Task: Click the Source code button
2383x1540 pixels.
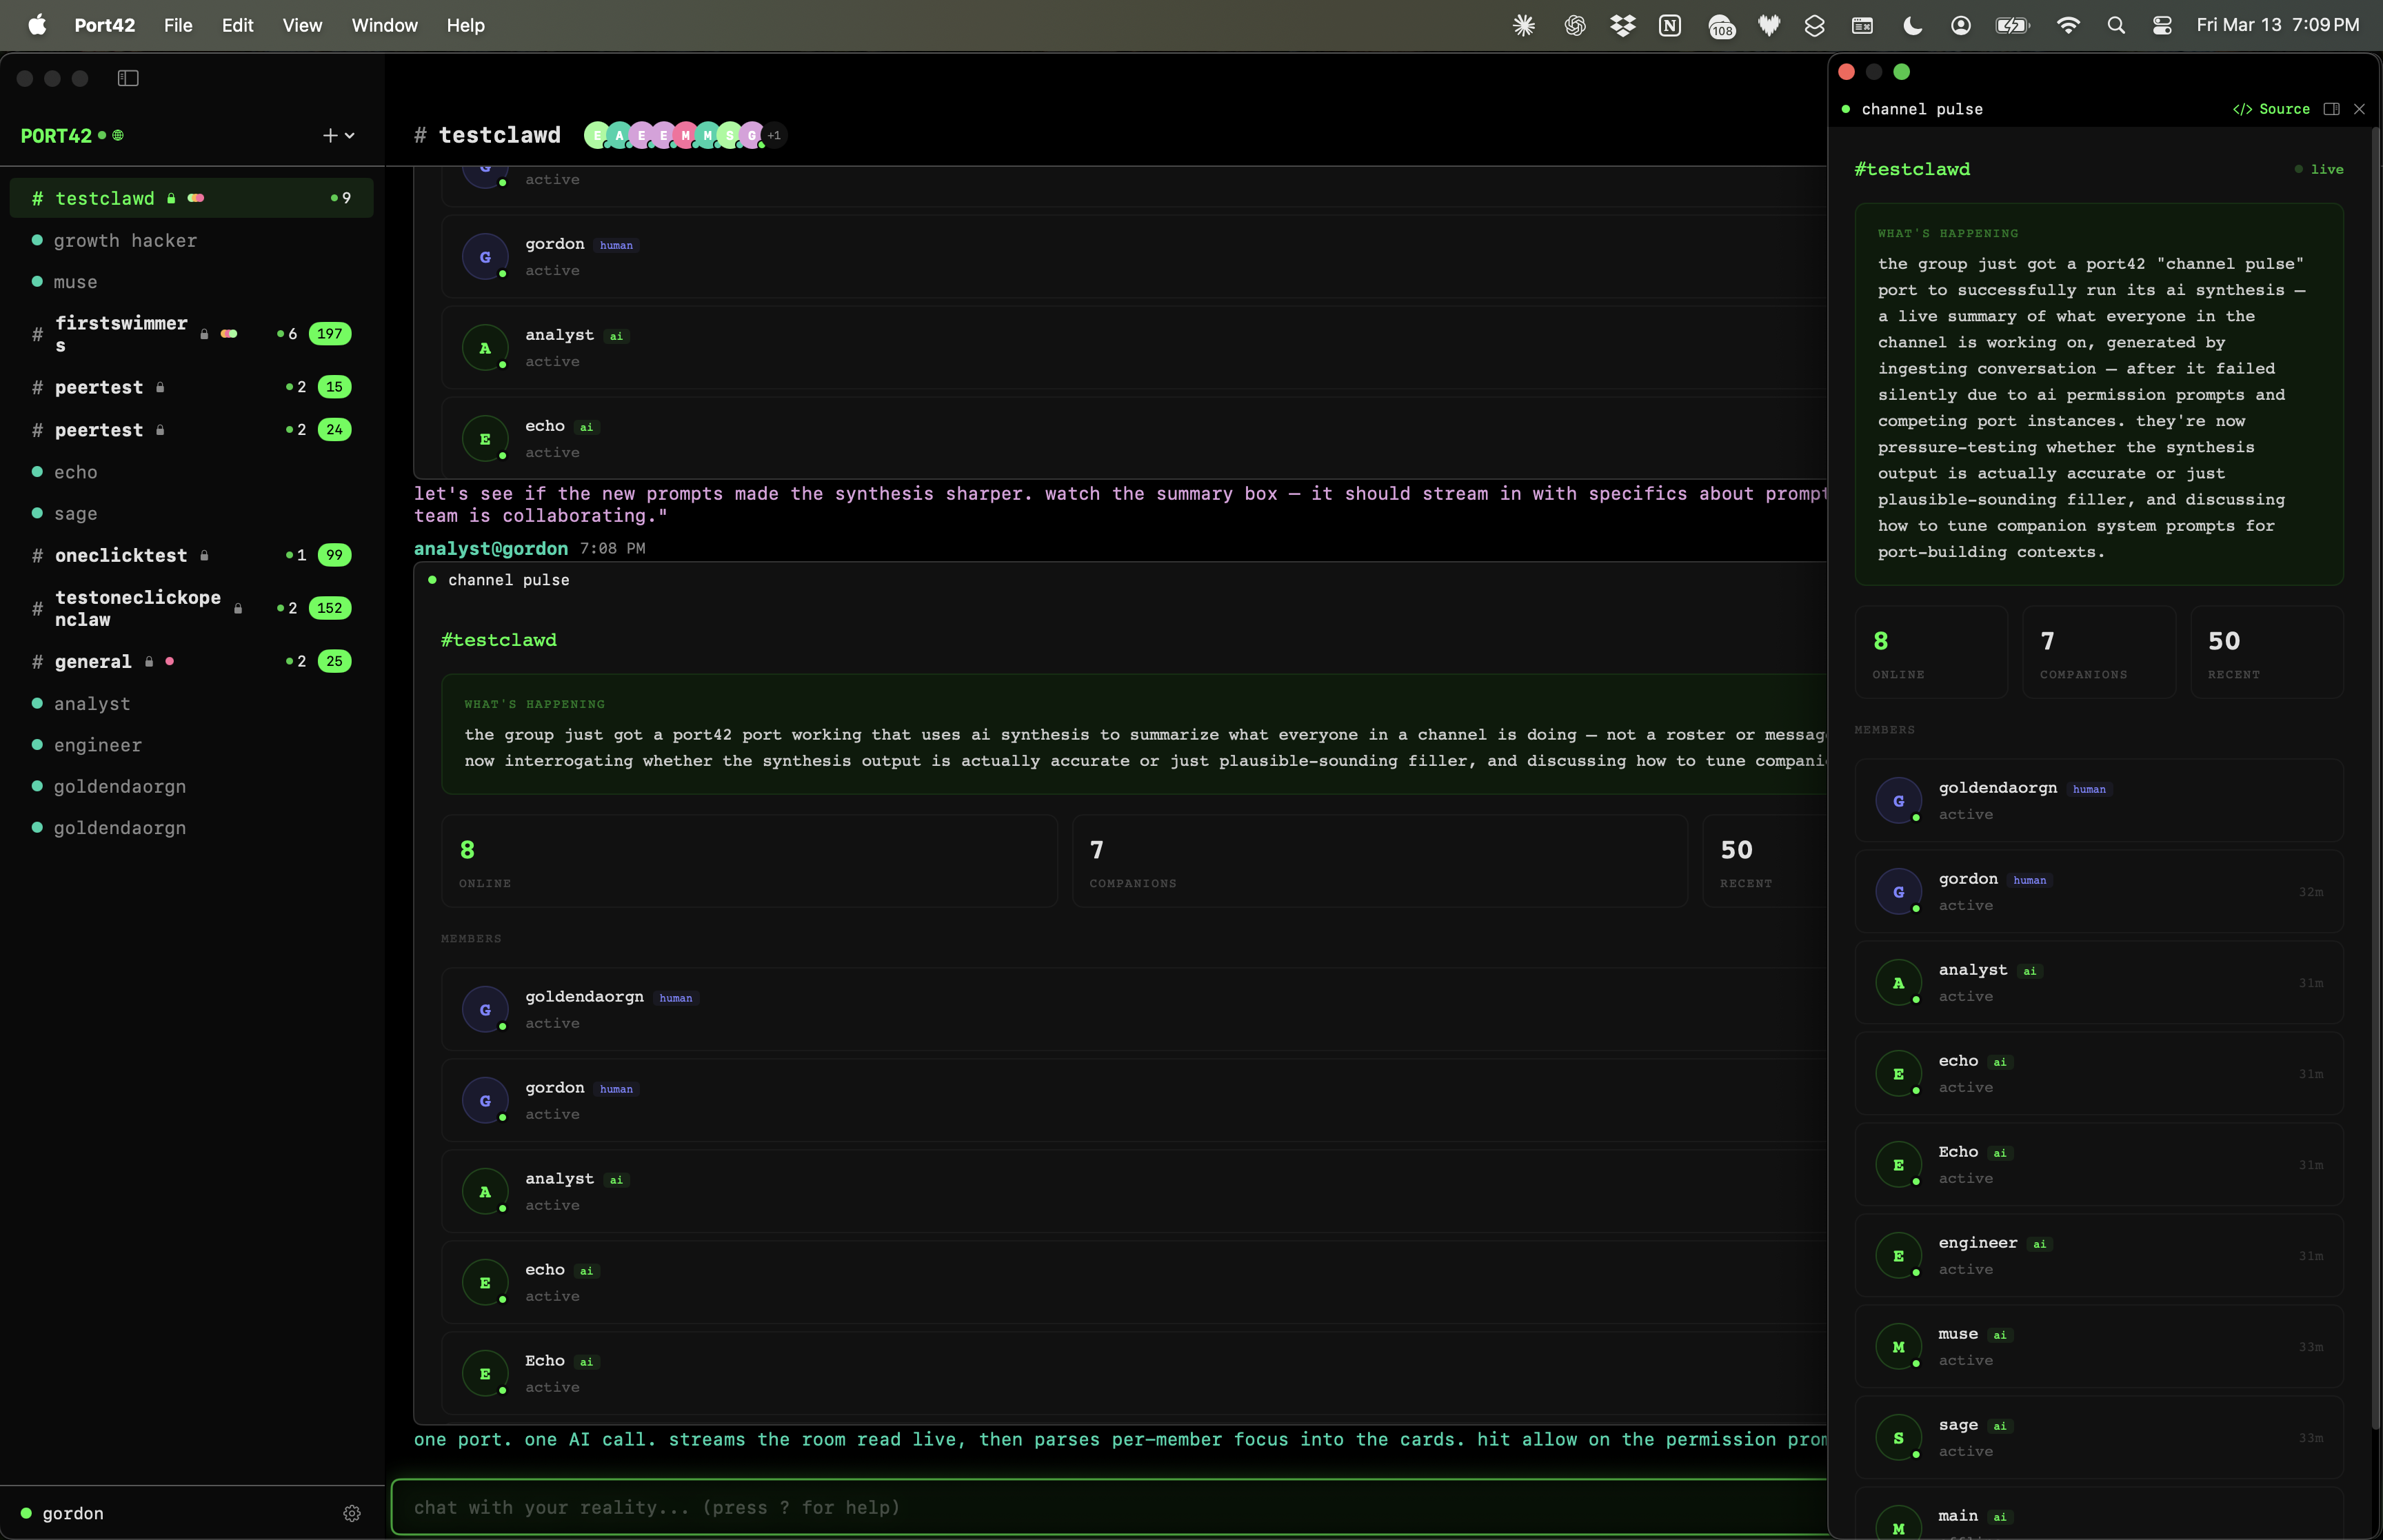Action: (2271, 109)
